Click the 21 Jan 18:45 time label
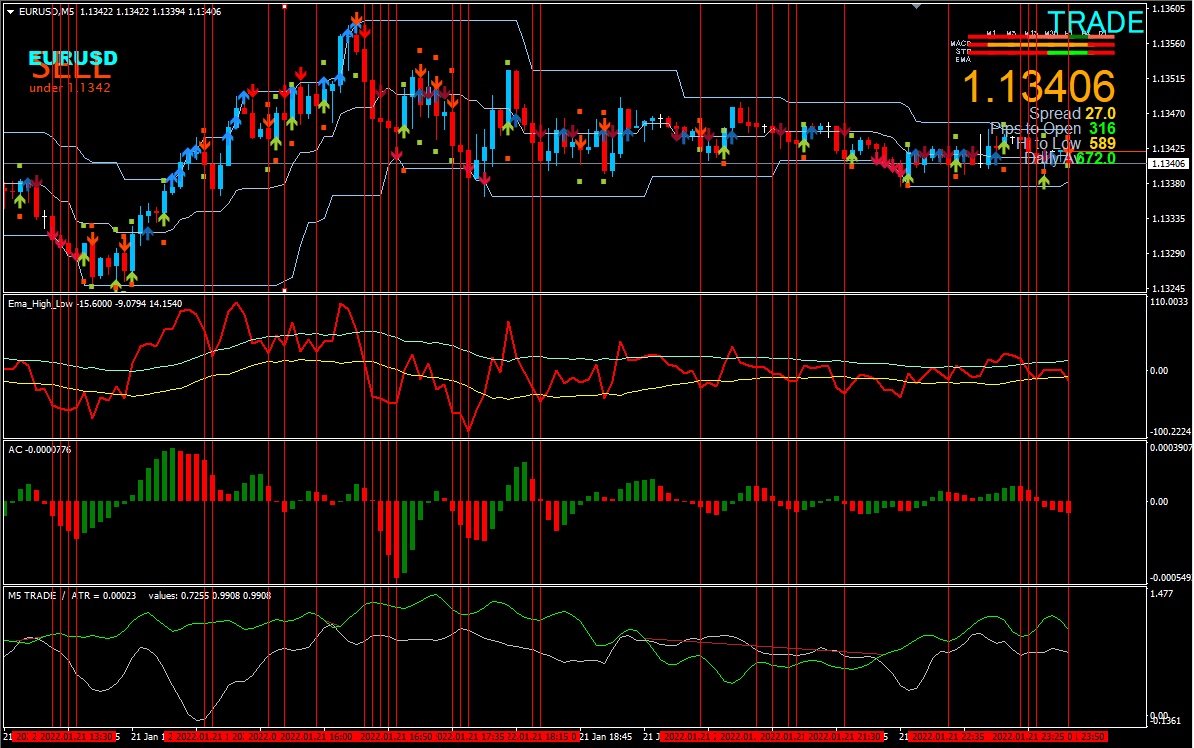The height and width of the screenshot is (748, 1194). (606, 737)
